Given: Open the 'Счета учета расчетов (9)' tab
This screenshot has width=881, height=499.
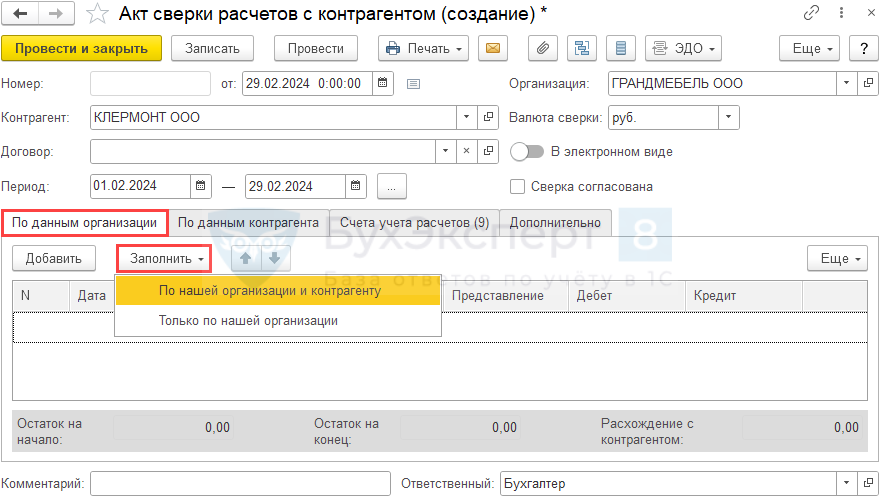Looking at the screenshot, I should coord(414,222).
